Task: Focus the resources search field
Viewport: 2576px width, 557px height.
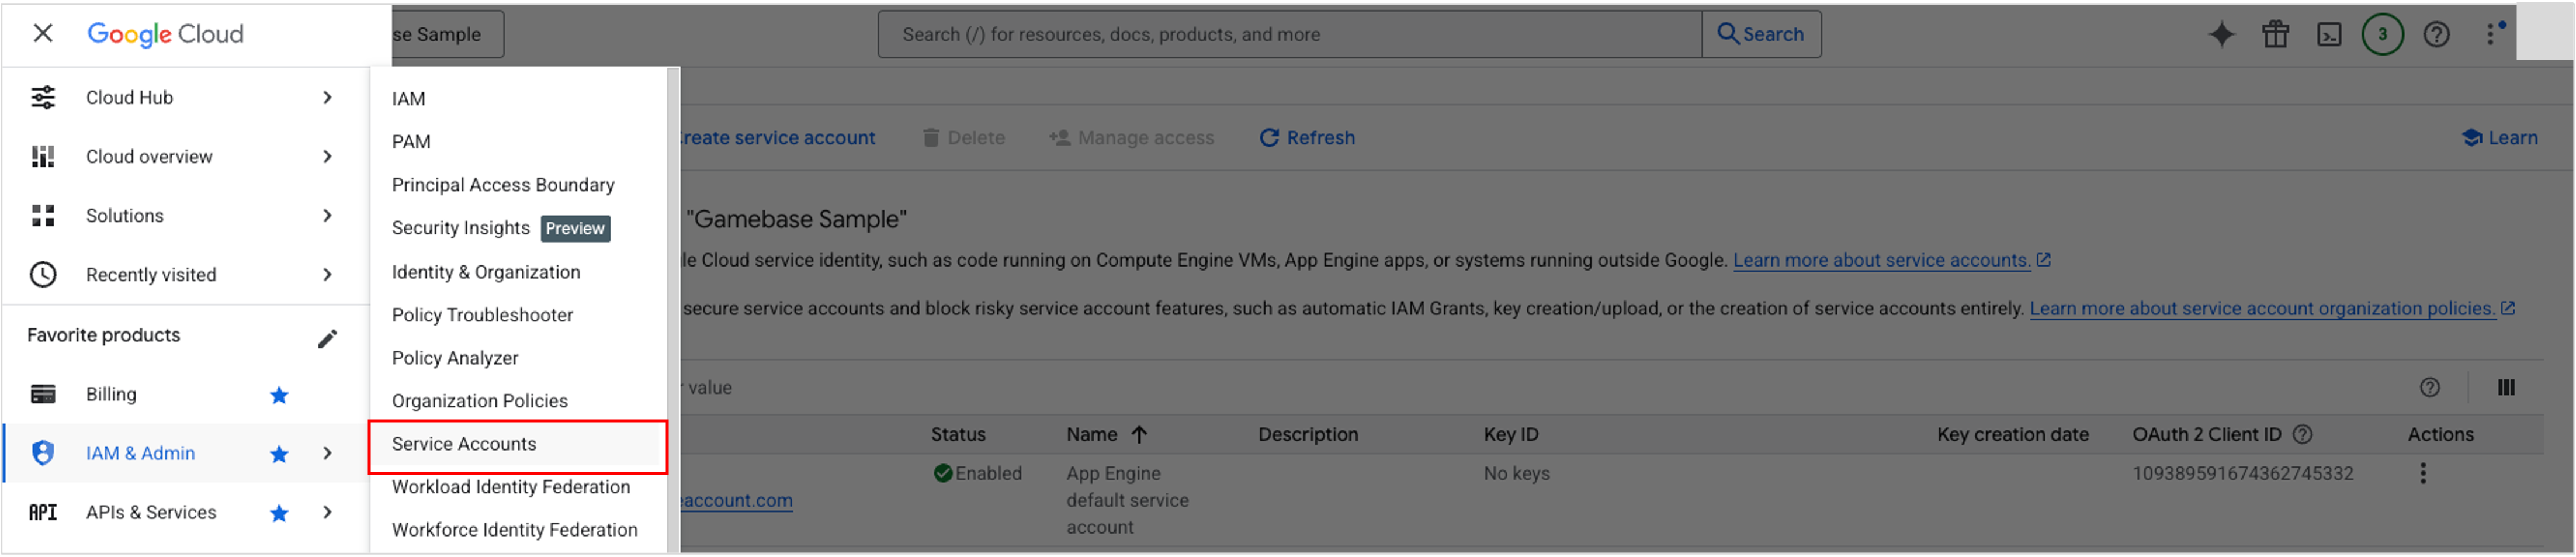Action: pyautogui.click(x=1289, y=34)
